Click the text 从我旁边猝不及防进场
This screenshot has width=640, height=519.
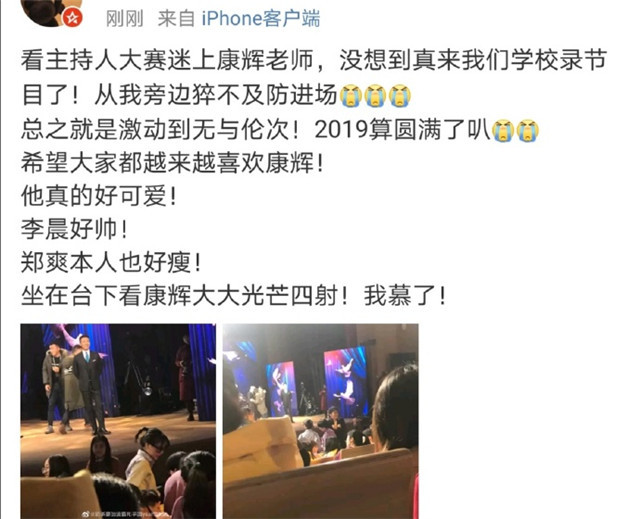point(216,95)
